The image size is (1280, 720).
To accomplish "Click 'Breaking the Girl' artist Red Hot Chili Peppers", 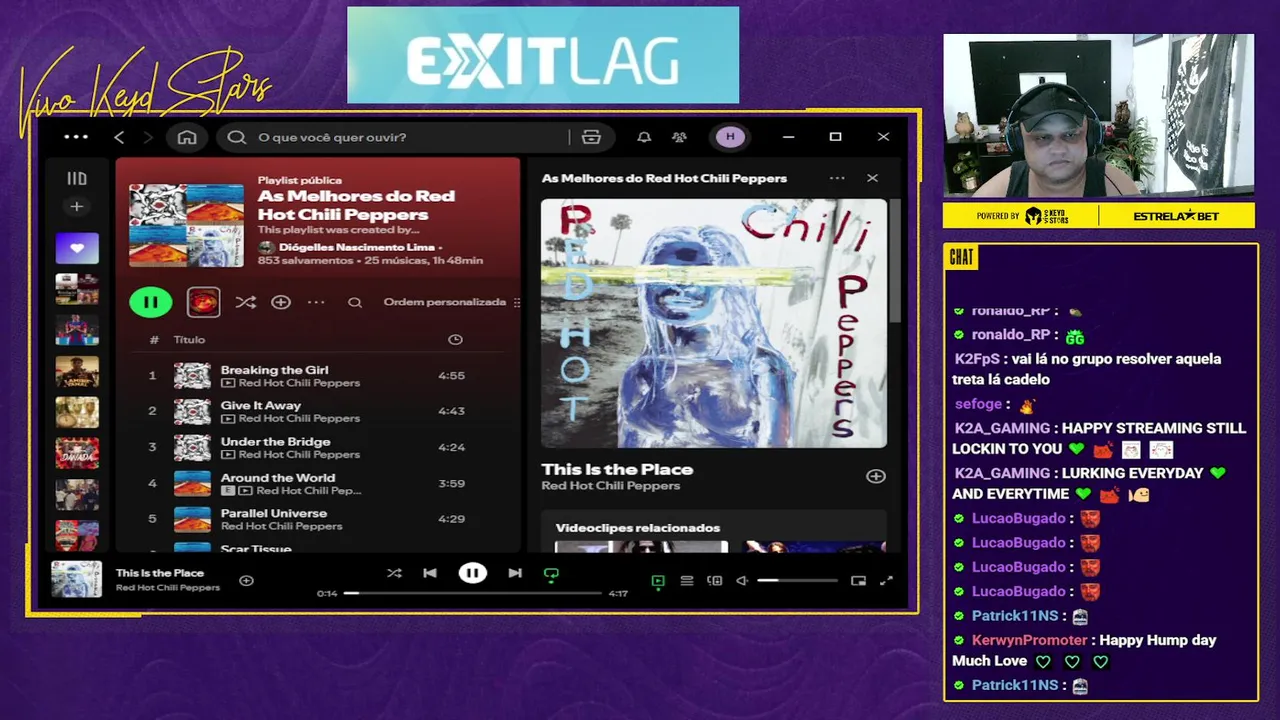I will (x=299, y=383).
